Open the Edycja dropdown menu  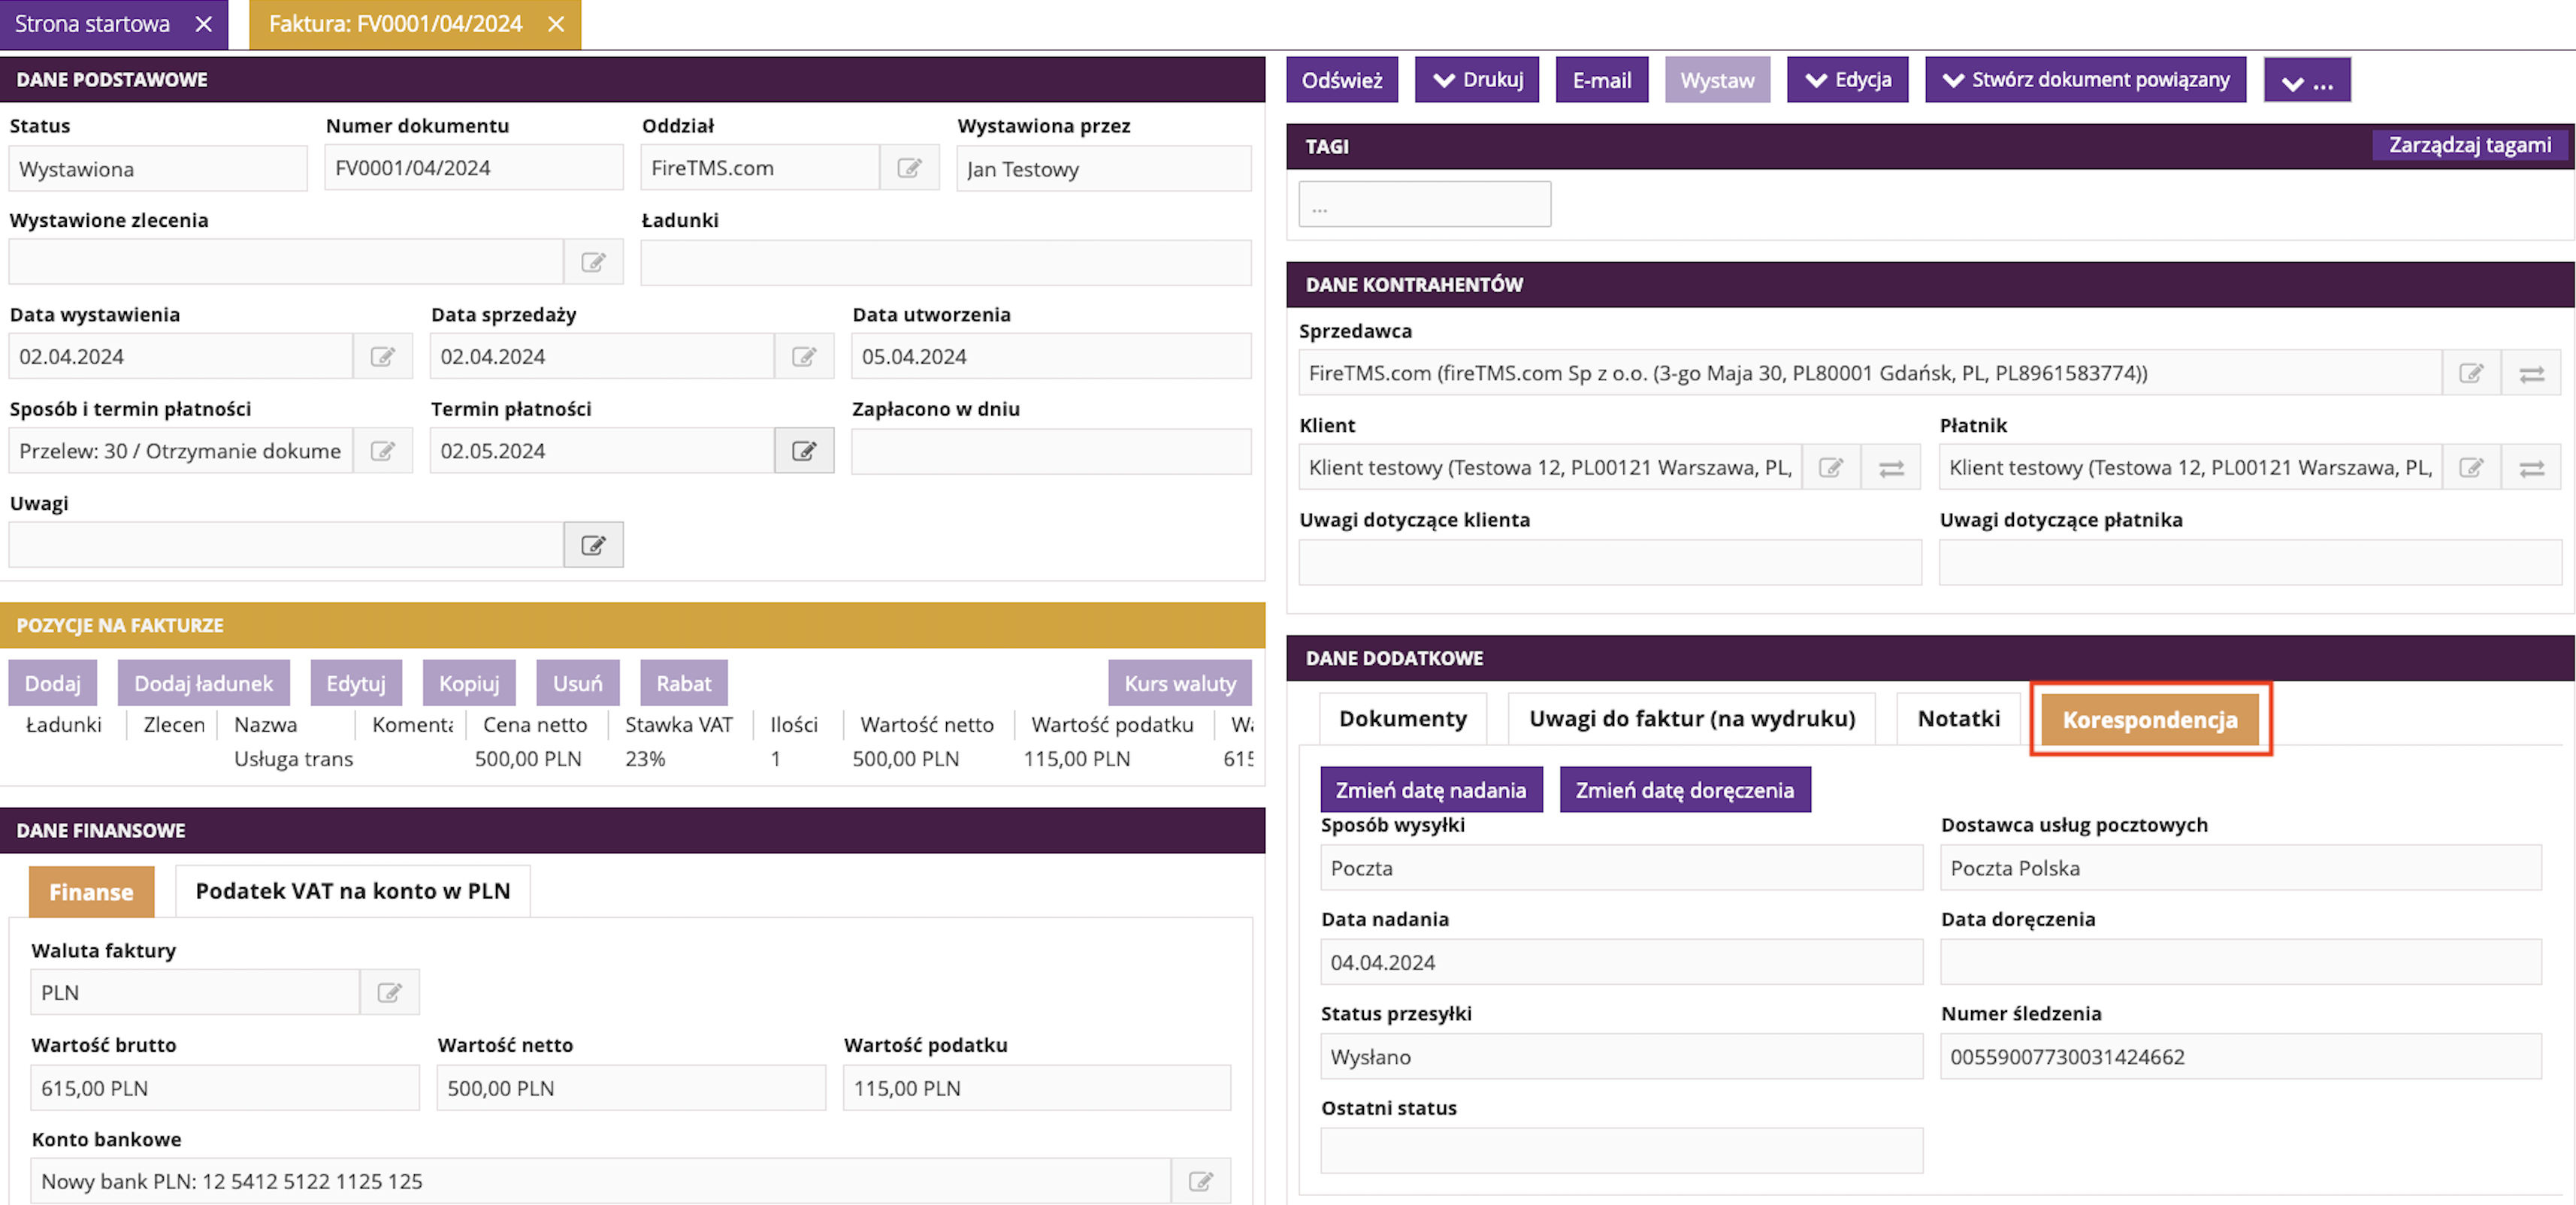(x=1847, y=80)
